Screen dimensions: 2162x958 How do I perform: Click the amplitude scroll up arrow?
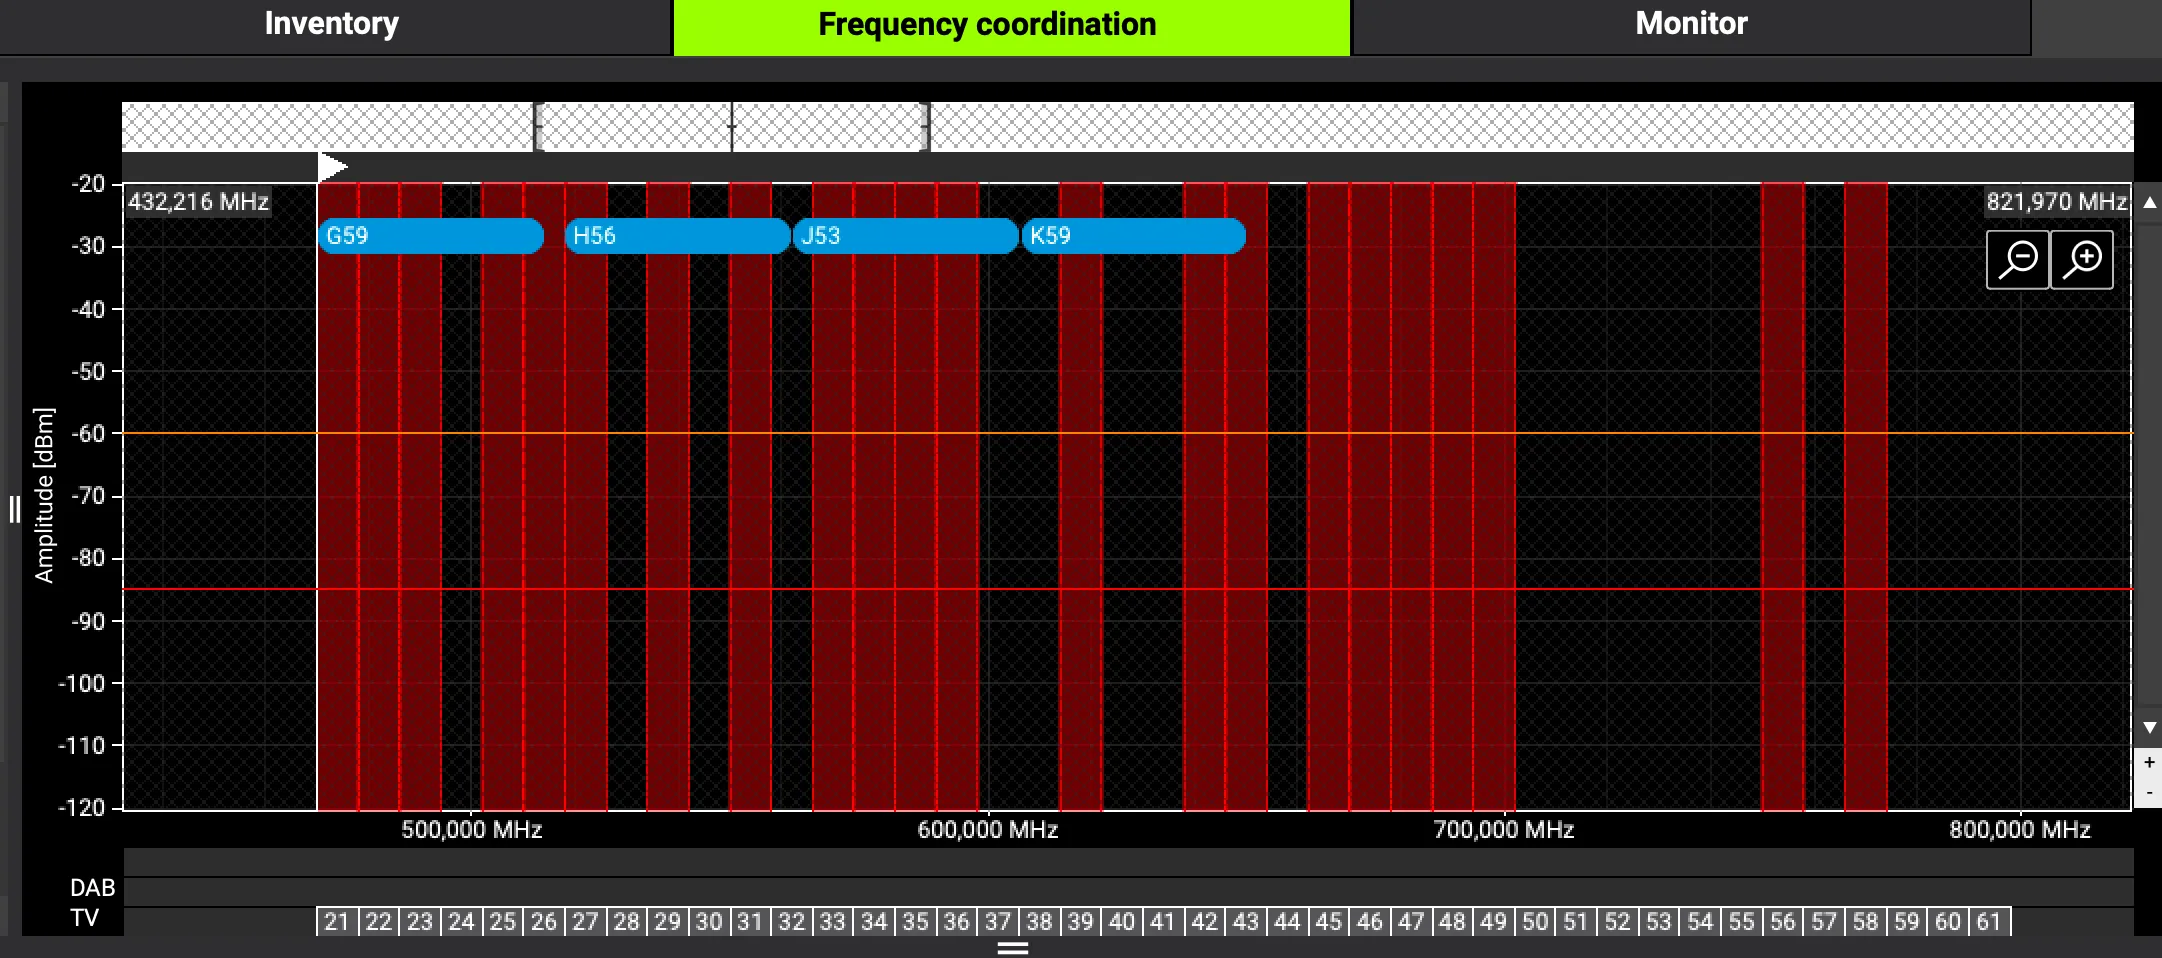[x=2149, y=202]
